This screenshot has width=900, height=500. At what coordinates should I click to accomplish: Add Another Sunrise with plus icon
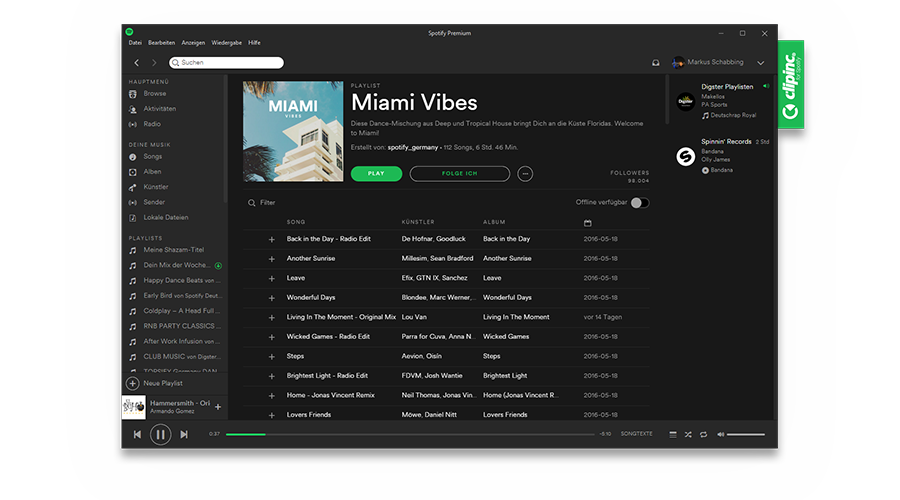pyautogui.click(x=271, y=259)
